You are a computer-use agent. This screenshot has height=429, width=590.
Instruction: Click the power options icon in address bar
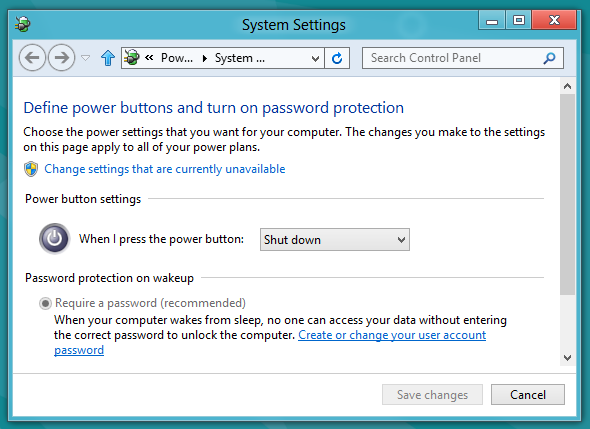click(132, 58)
